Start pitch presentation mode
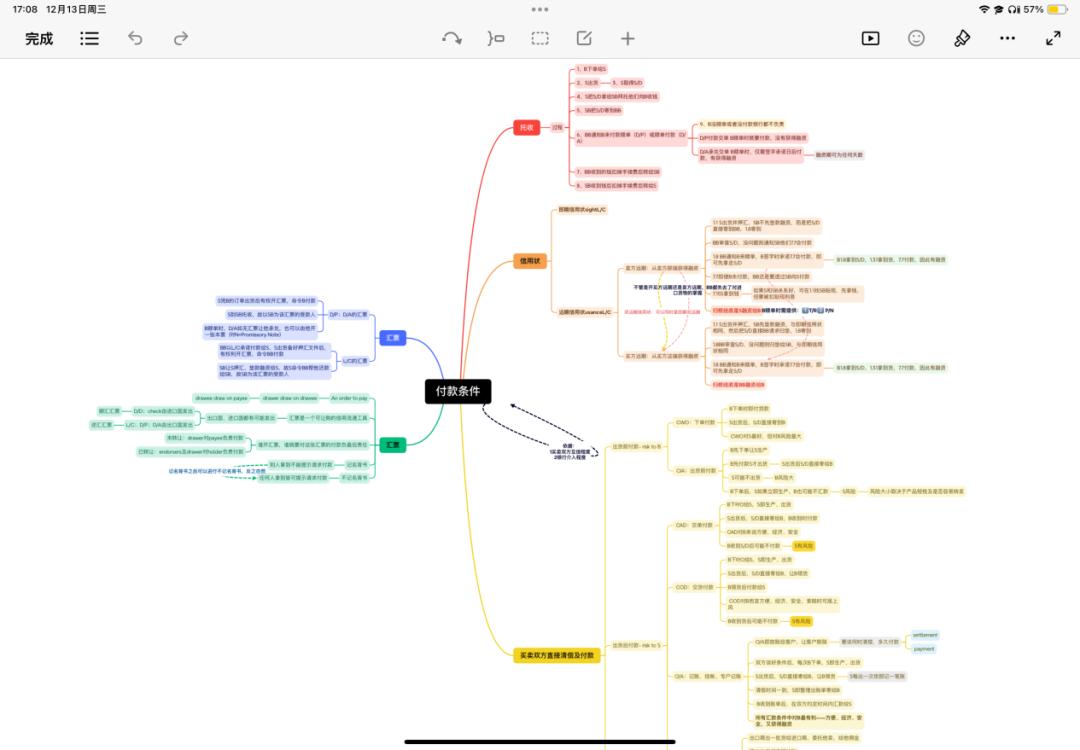This screenshot has width=1080, height=750. click(871, 39)
